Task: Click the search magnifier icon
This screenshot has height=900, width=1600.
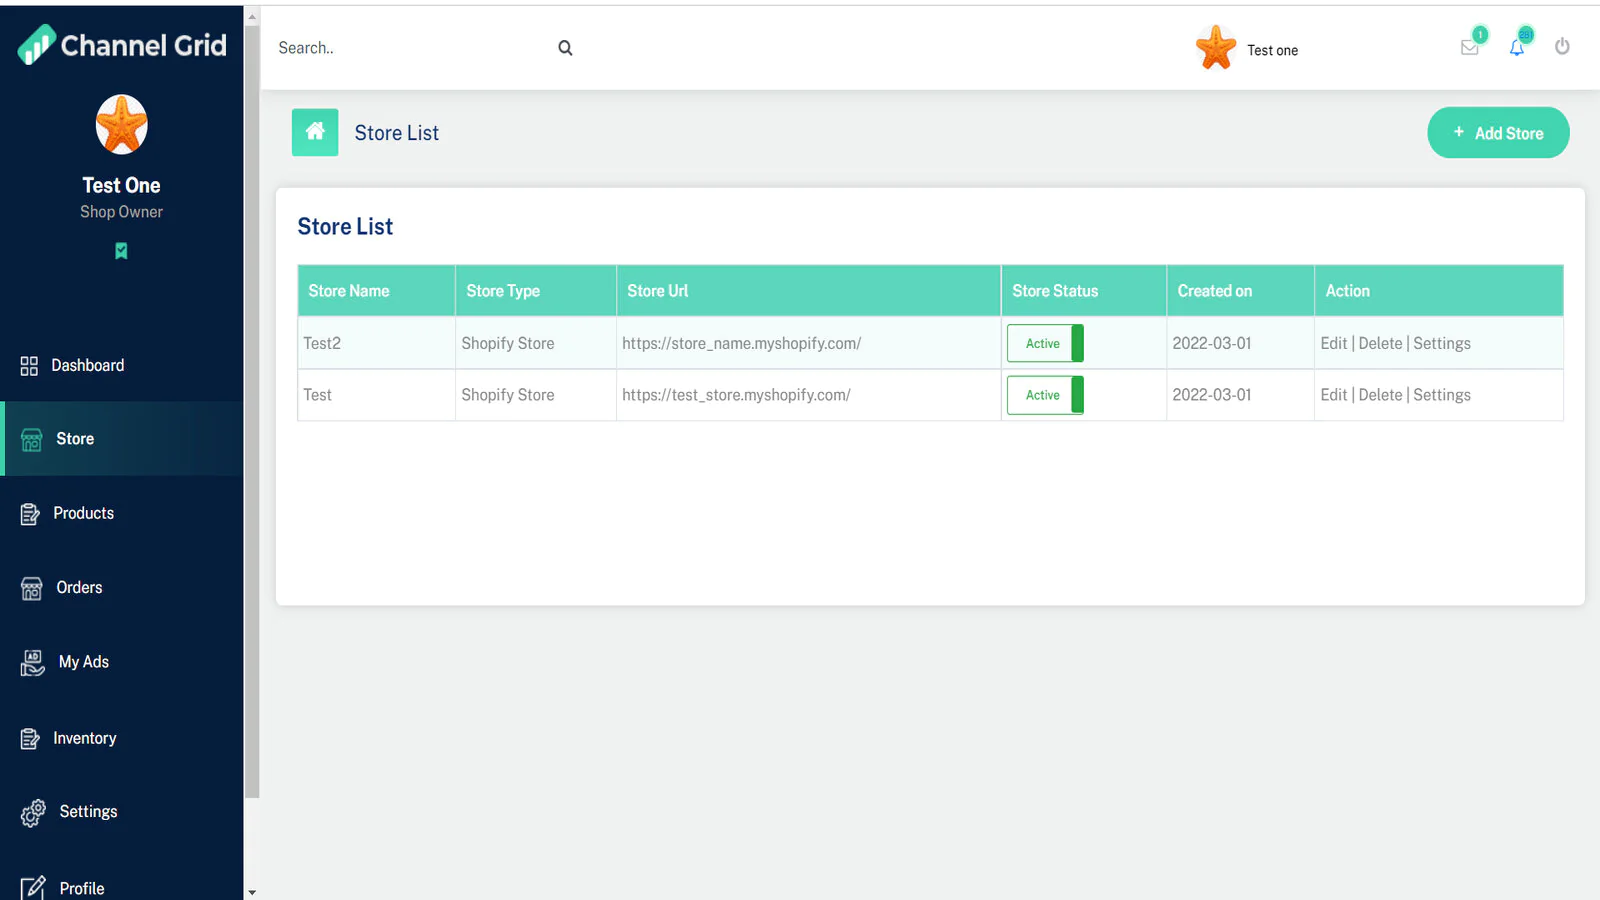Action: [x=565, y=48]
